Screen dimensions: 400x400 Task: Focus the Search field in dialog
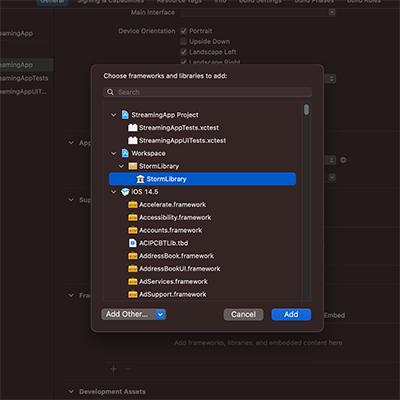207,92
